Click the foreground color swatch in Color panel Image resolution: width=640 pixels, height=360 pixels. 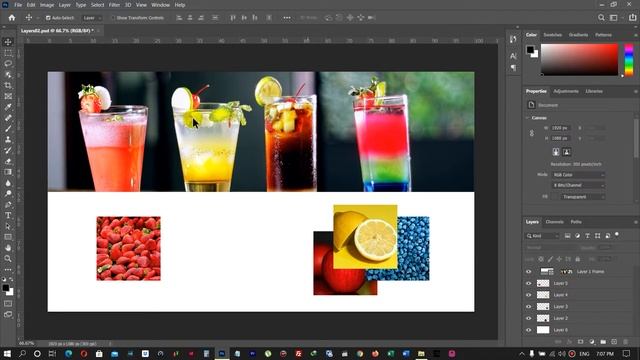[530, 50]
